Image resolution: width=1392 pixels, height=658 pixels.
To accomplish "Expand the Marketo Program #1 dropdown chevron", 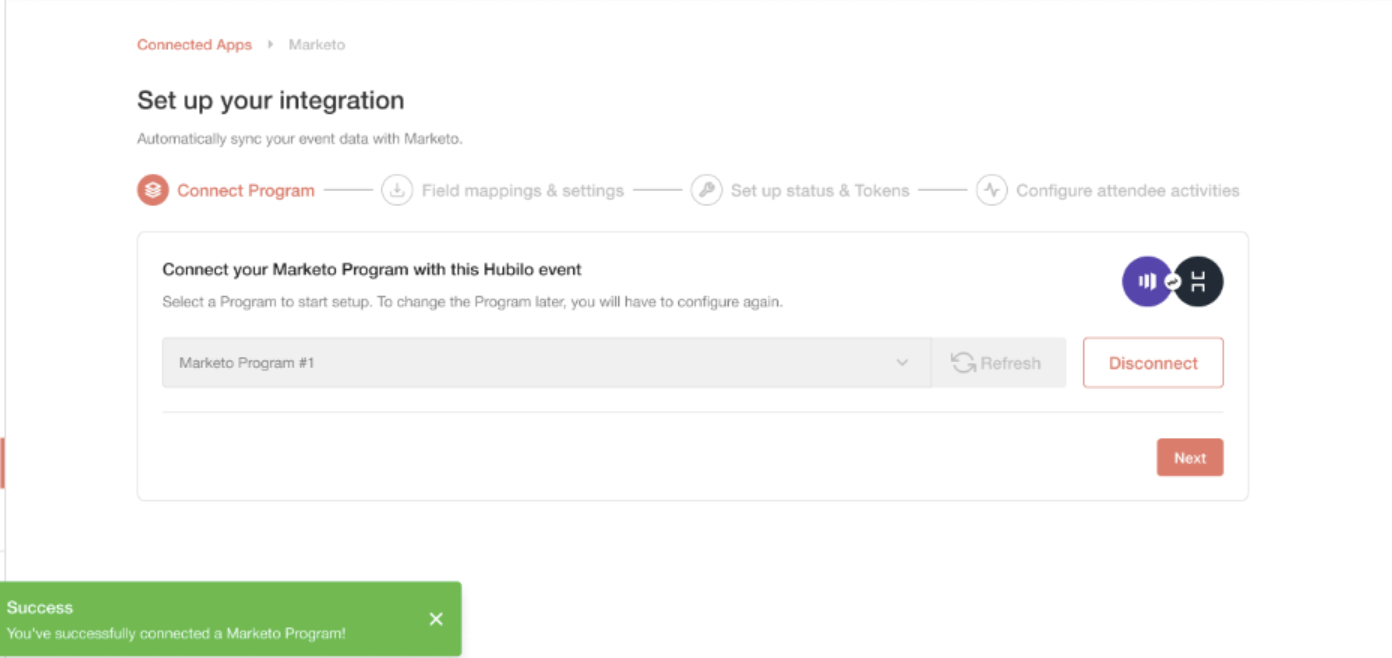I will coord(902,363).
